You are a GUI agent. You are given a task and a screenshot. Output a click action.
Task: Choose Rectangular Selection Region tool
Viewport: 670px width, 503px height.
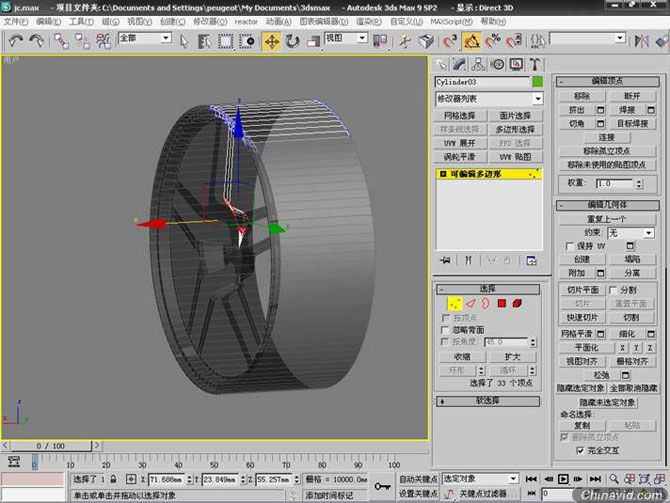click(x=226, y=41)
